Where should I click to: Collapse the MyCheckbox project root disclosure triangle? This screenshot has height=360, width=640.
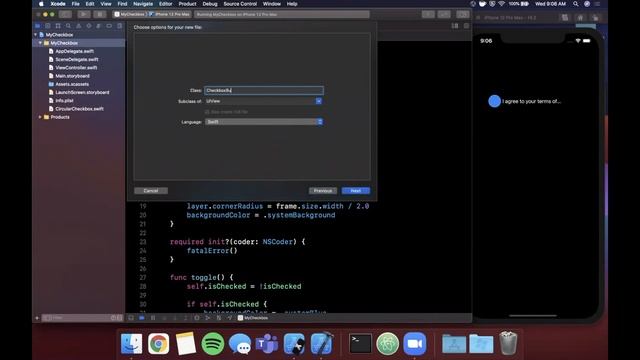coord(36,35)
